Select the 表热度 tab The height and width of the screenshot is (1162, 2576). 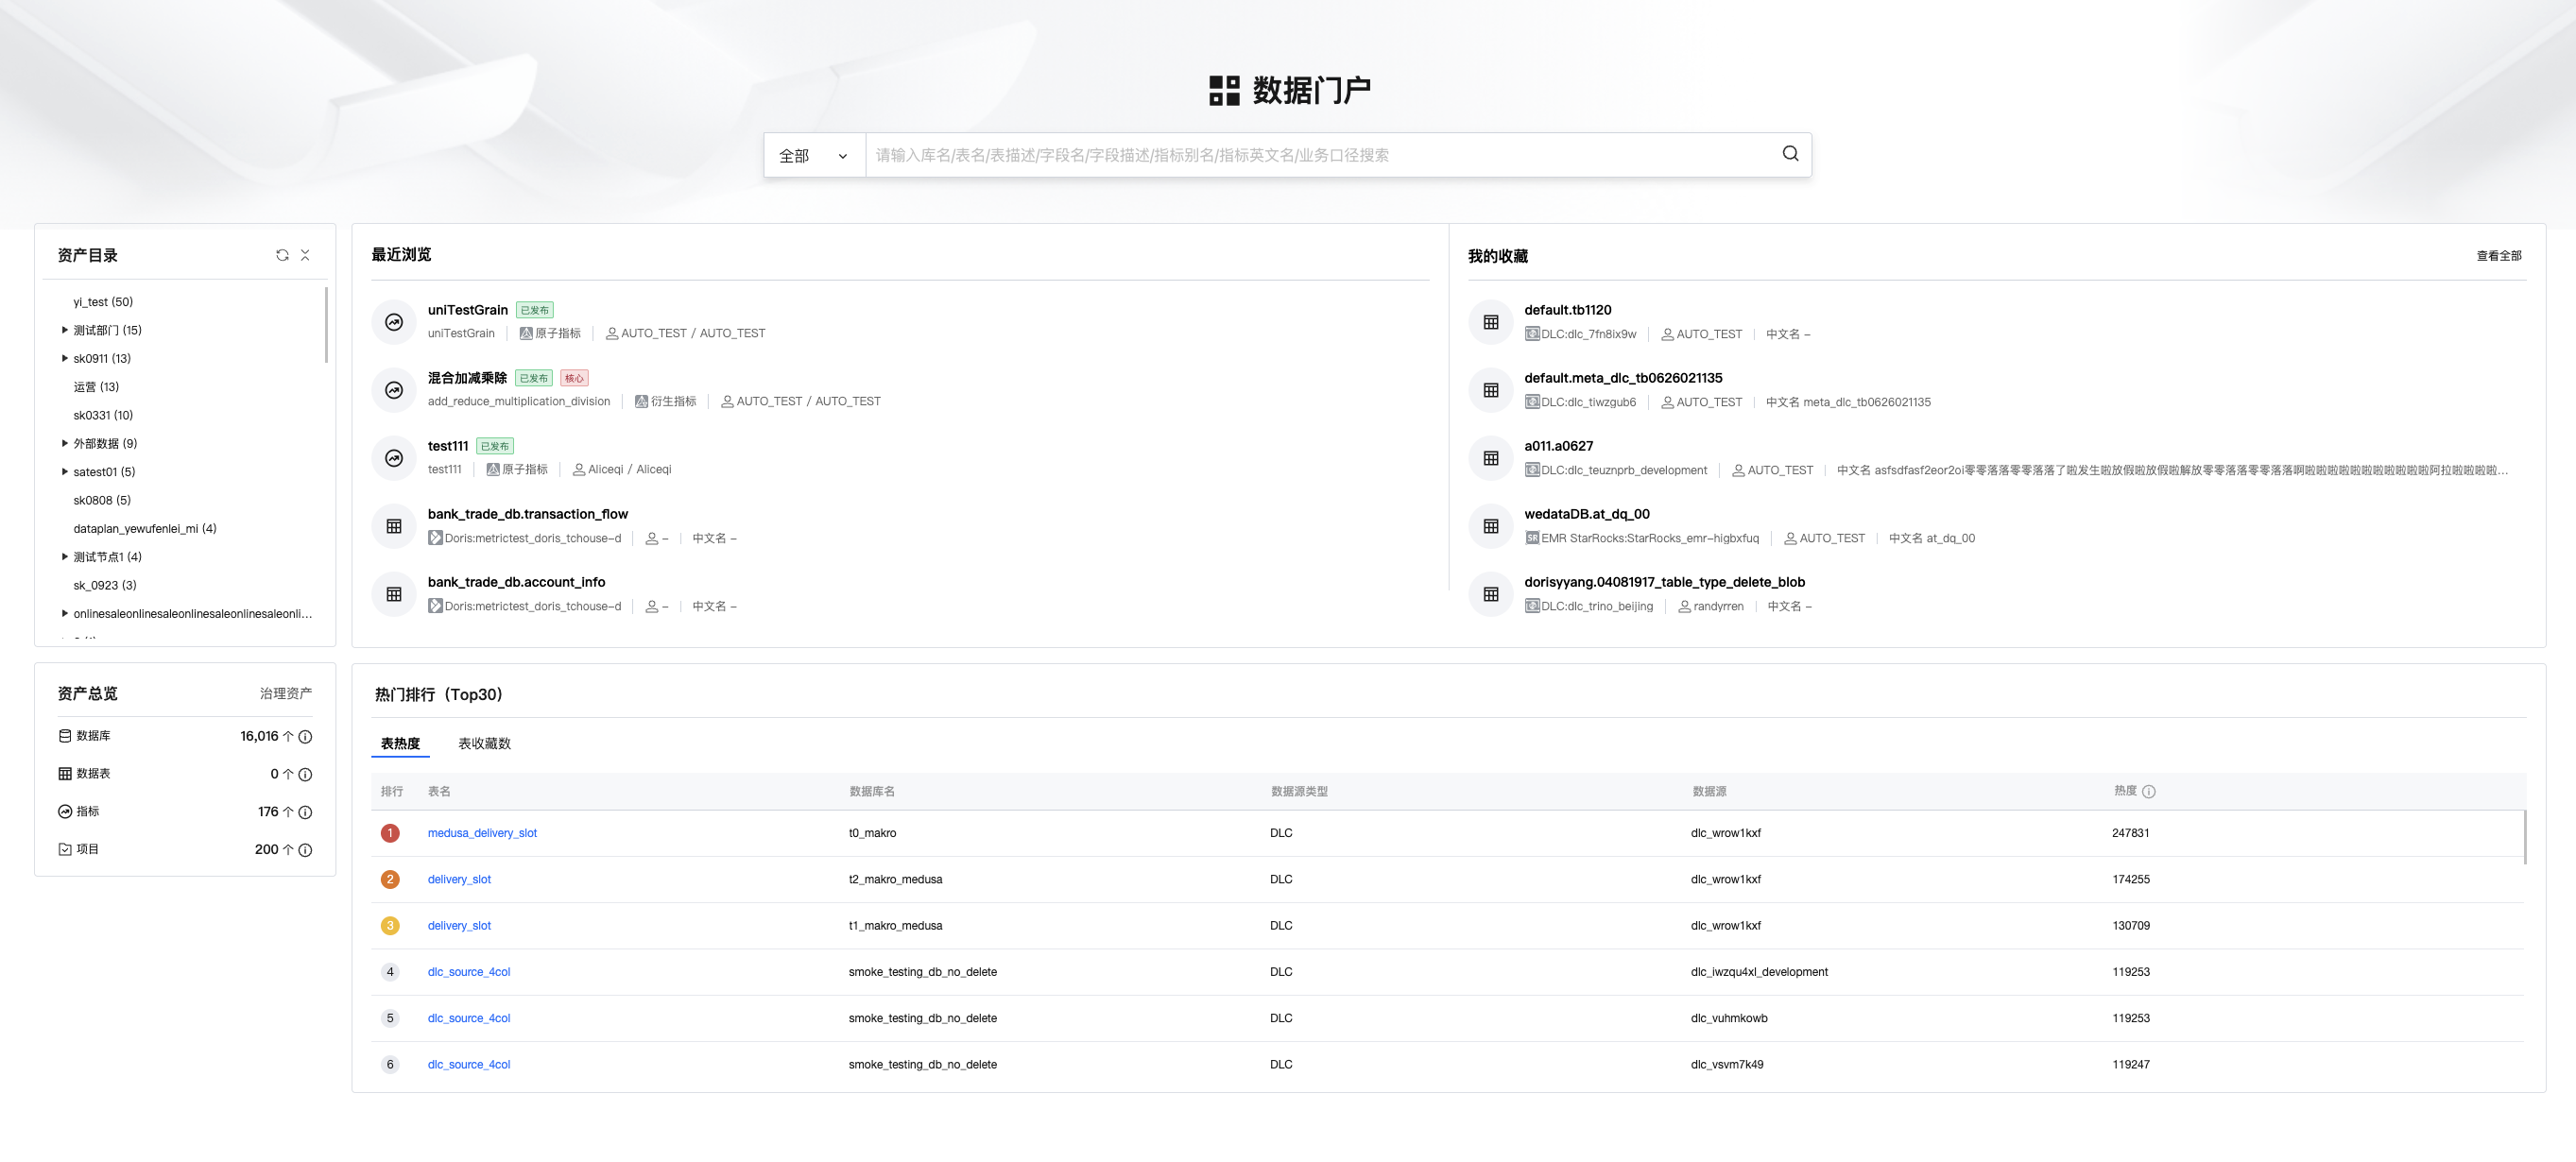[400, 743]
